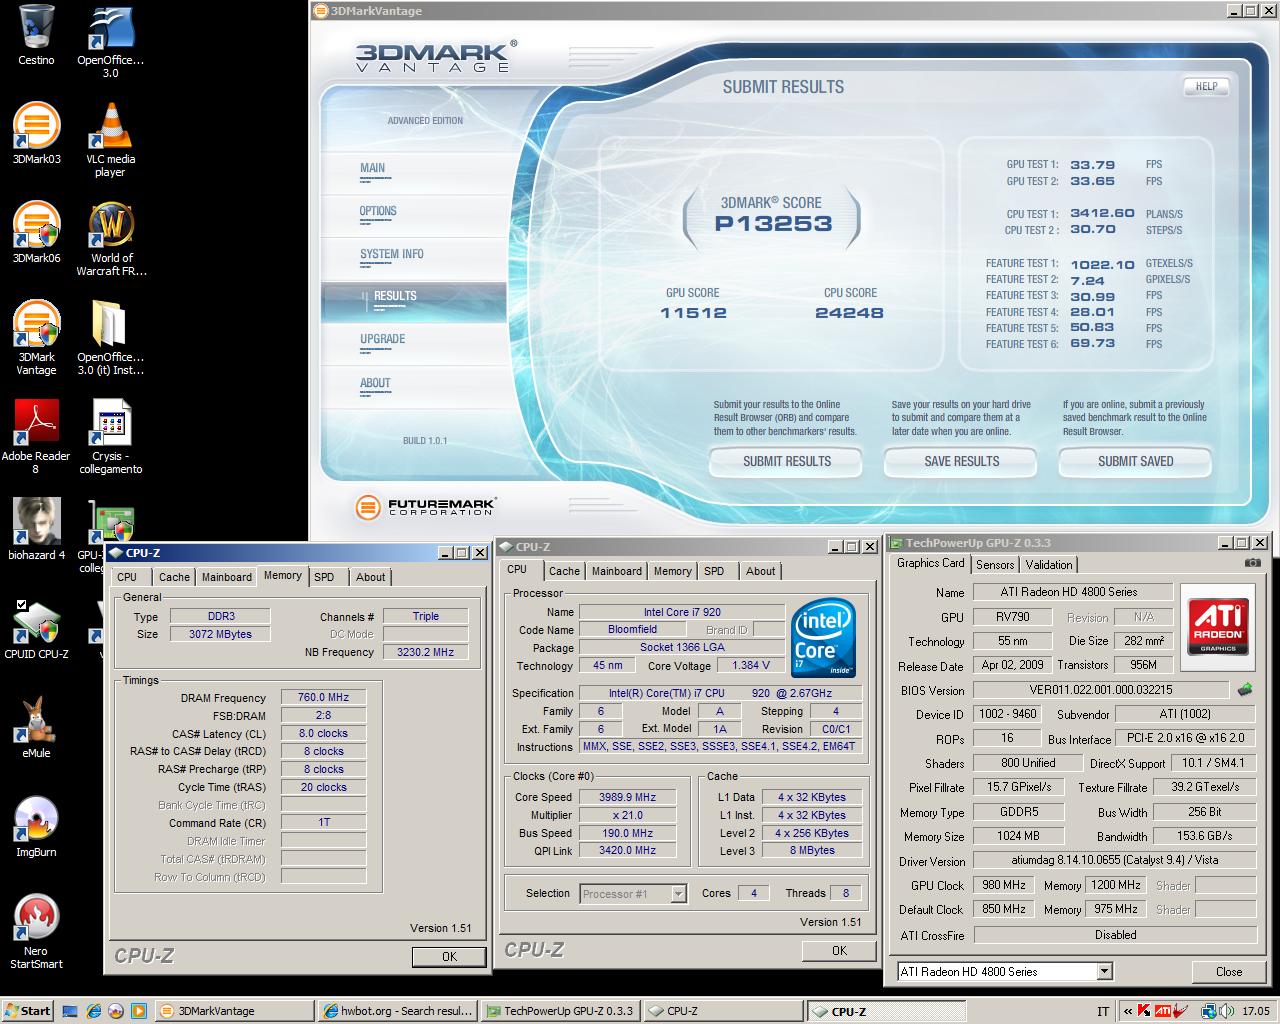This screenshot has width=1280, height=1024.
Task: Click OK in CPU-Z memory window
Action: [449, 956]
